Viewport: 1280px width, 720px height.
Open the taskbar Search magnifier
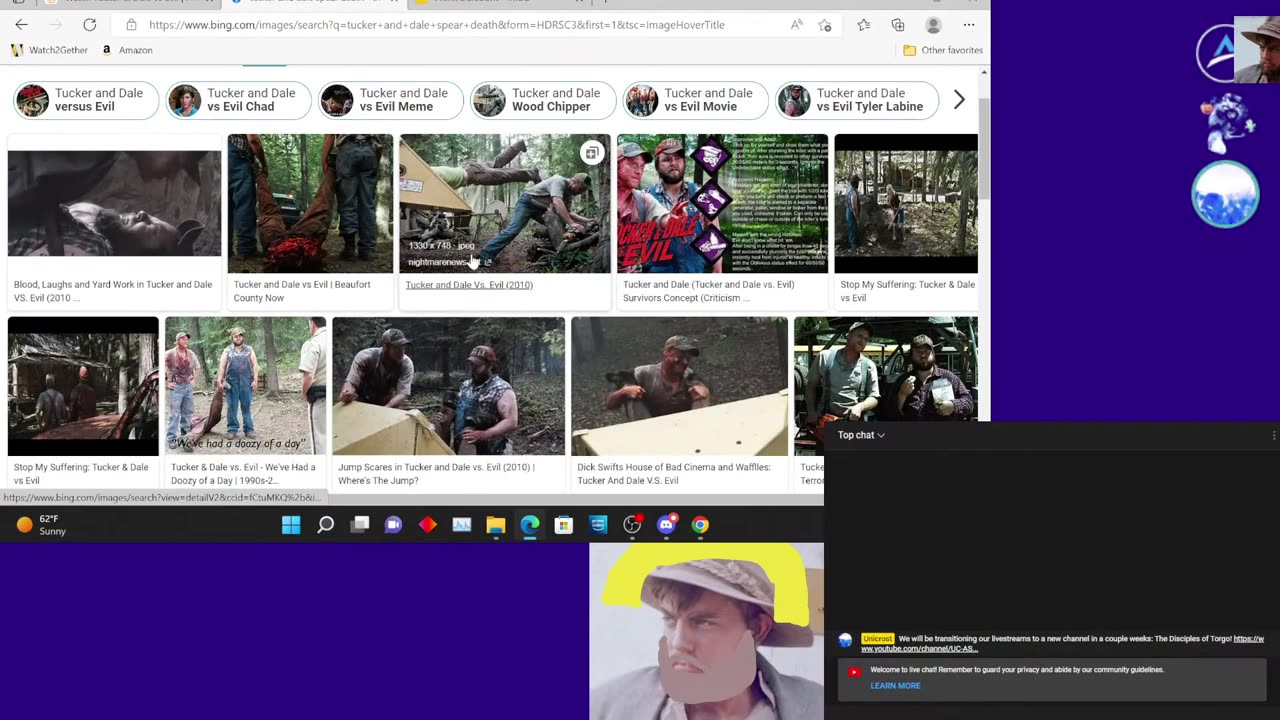point(325,525)
